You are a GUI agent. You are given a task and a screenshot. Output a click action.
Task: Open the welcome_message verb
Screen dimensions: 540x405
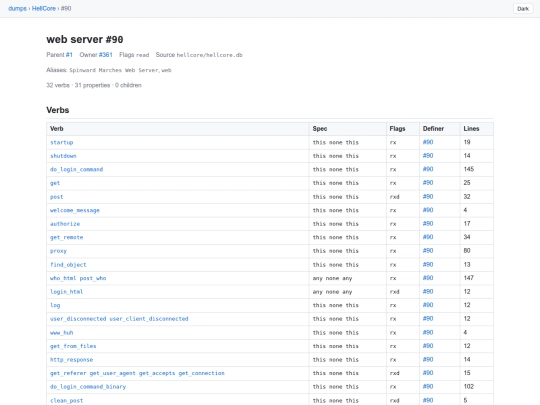point(75,210)
